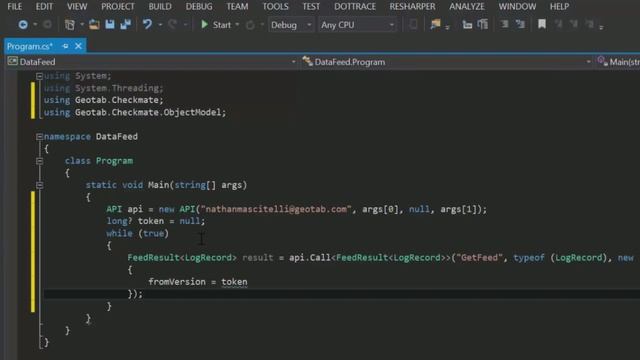Click the New Project toolbar icon
Screen dimensions: 640x360
(70, 25)
